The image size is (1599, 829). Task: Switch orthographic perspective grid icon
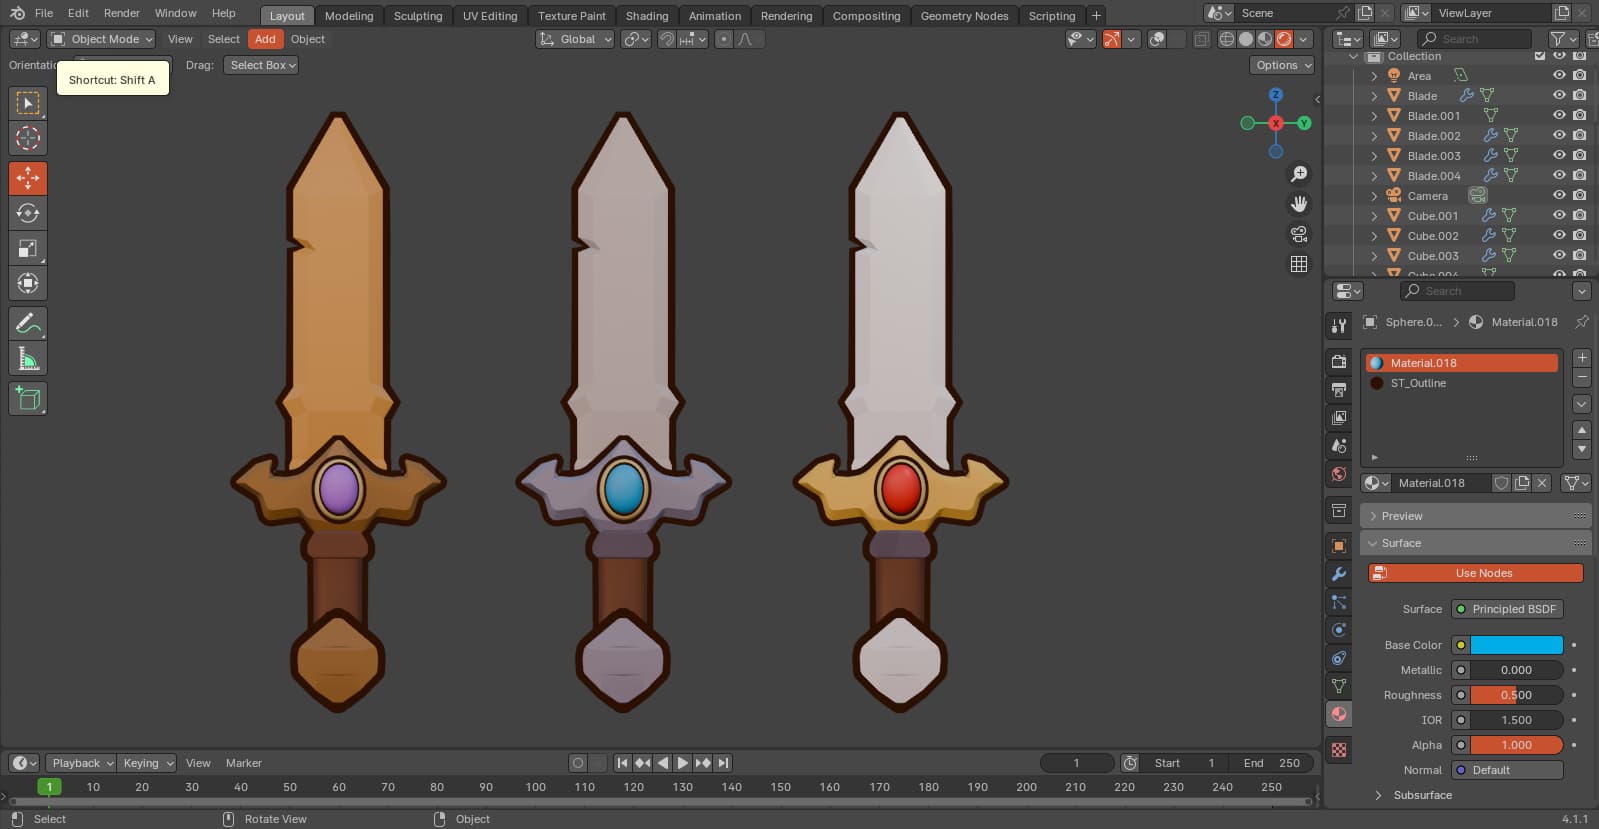1299,264
